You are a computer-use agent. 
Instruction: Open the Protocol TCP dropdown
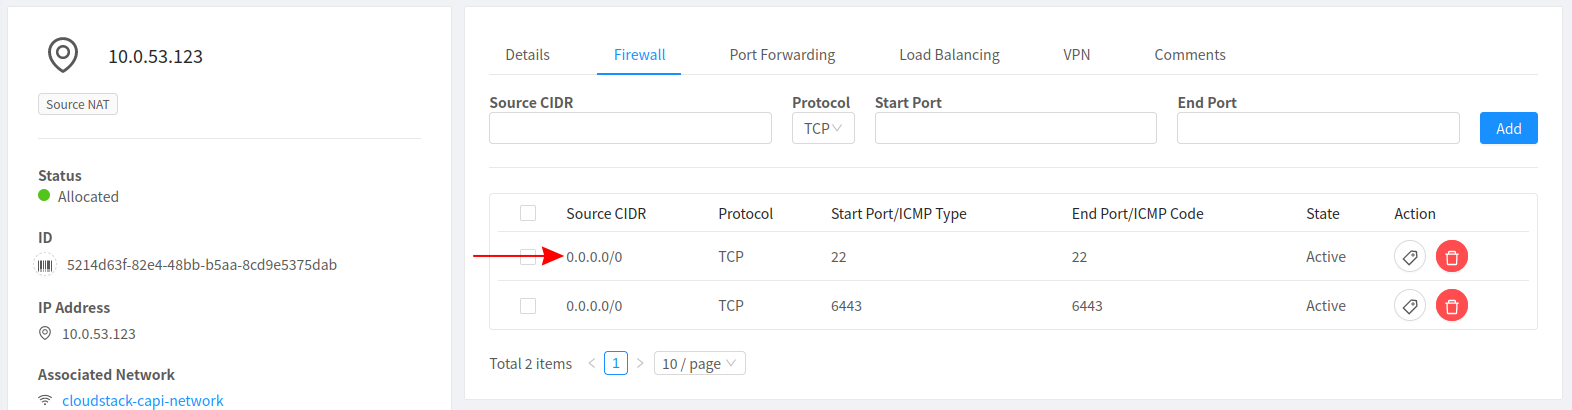click(x=822, y=128)
